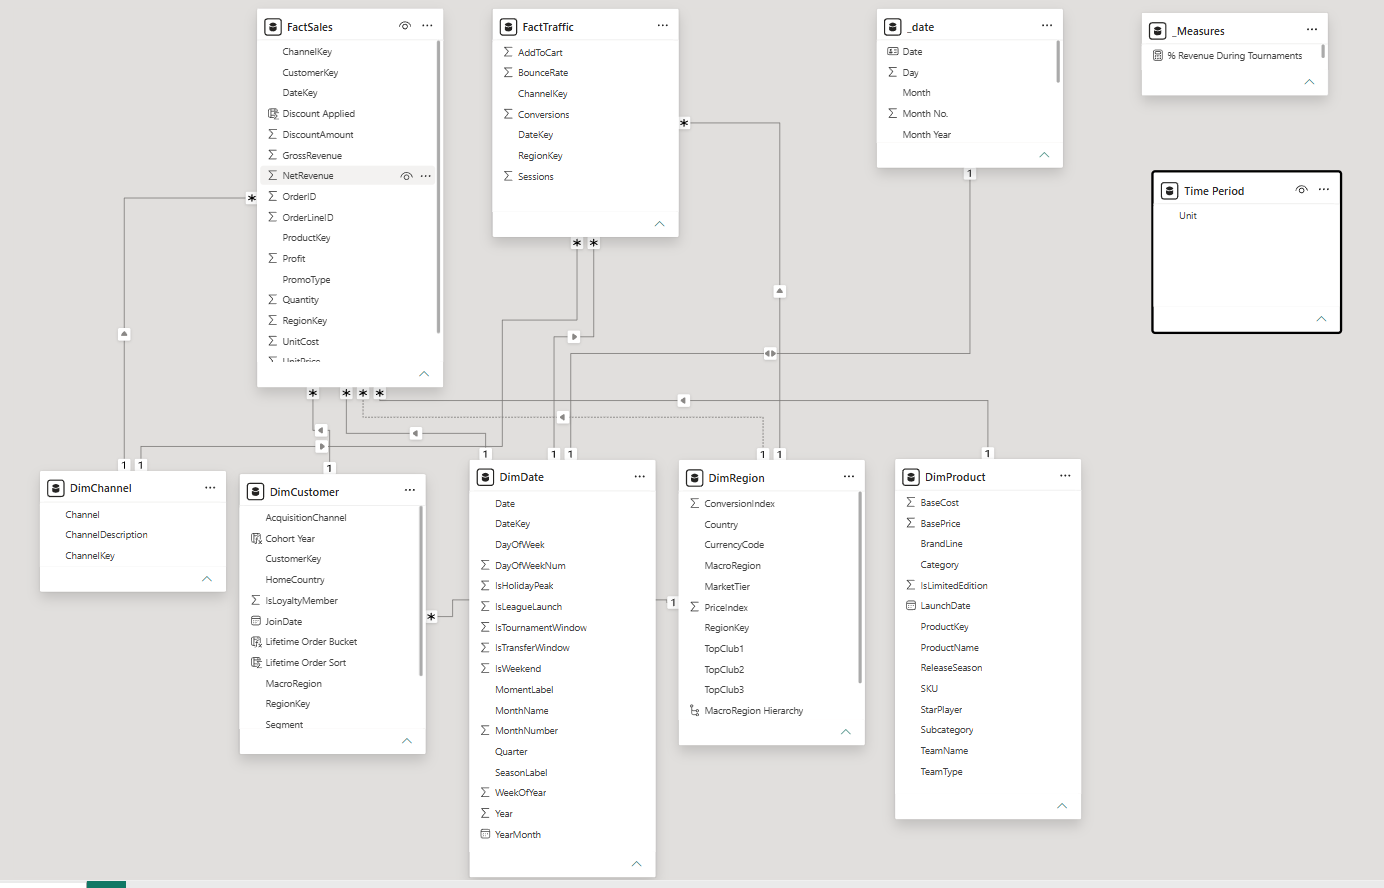Click the DimDate table icon
The height and width of the screenshot is (888, 1384).
[x=486, y=477]
